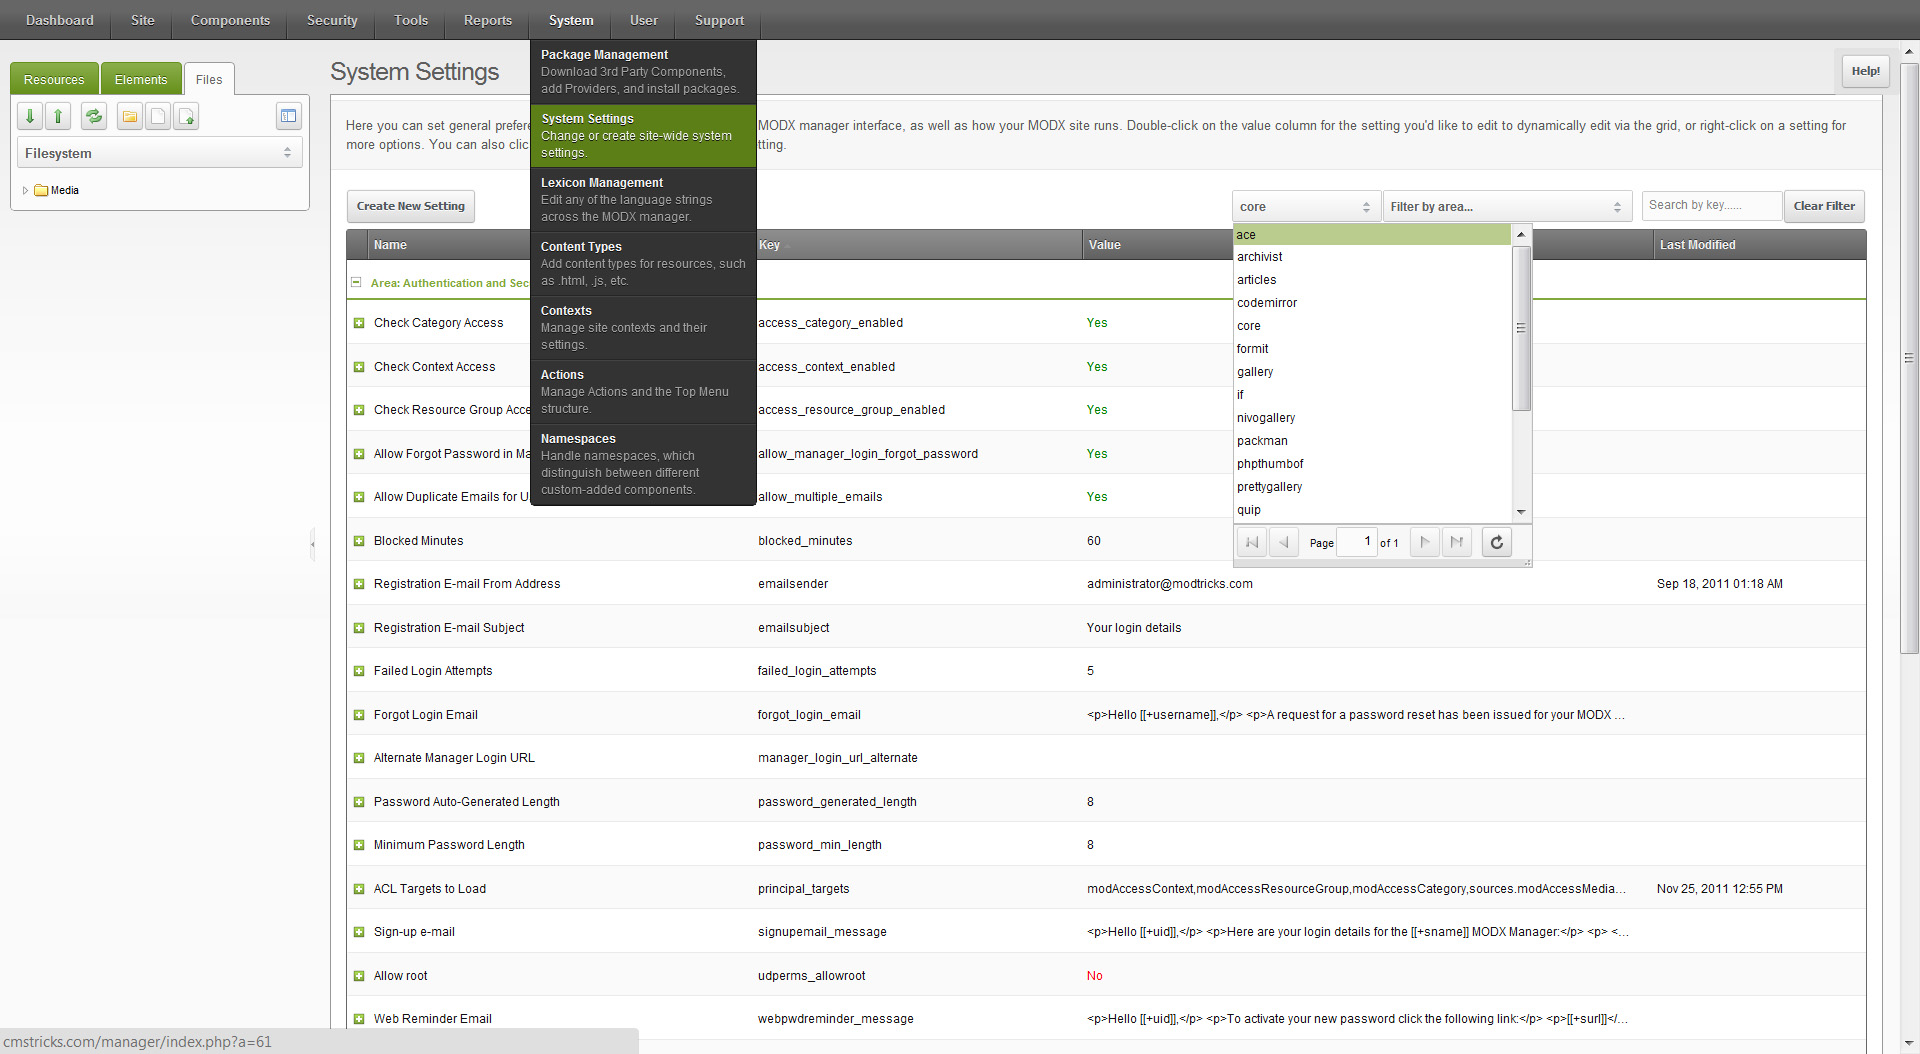Screen dimensions: 1920x1054
Task: Open Lexicon Management menu entry
Action: 643,199
